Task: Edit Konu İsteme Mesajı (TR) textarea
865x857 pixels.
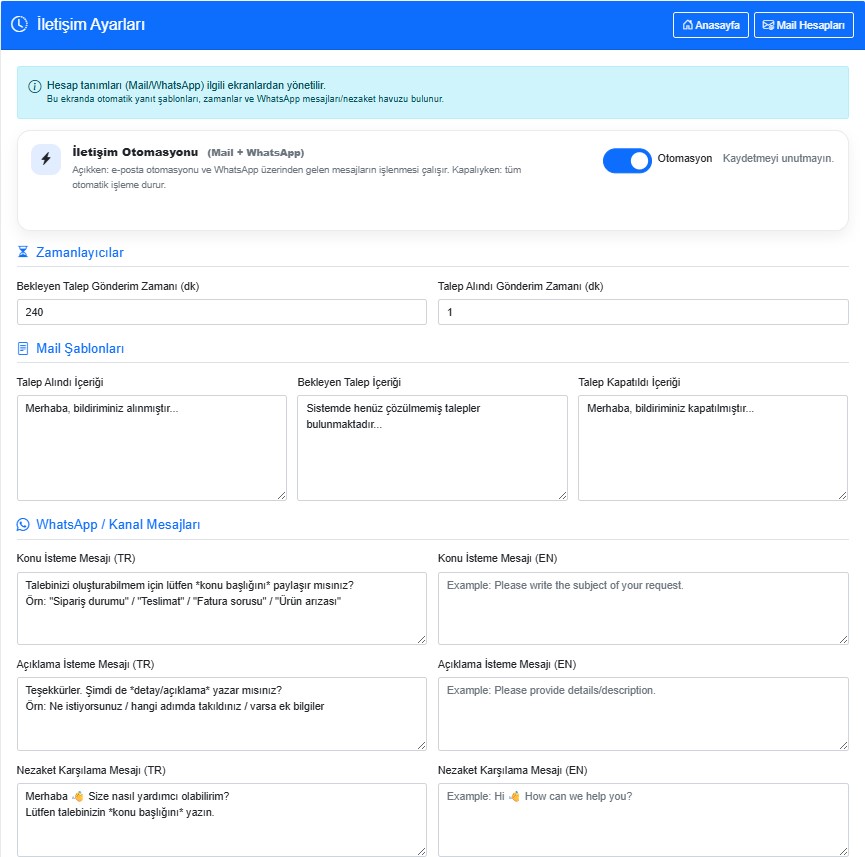Action: 221,608
